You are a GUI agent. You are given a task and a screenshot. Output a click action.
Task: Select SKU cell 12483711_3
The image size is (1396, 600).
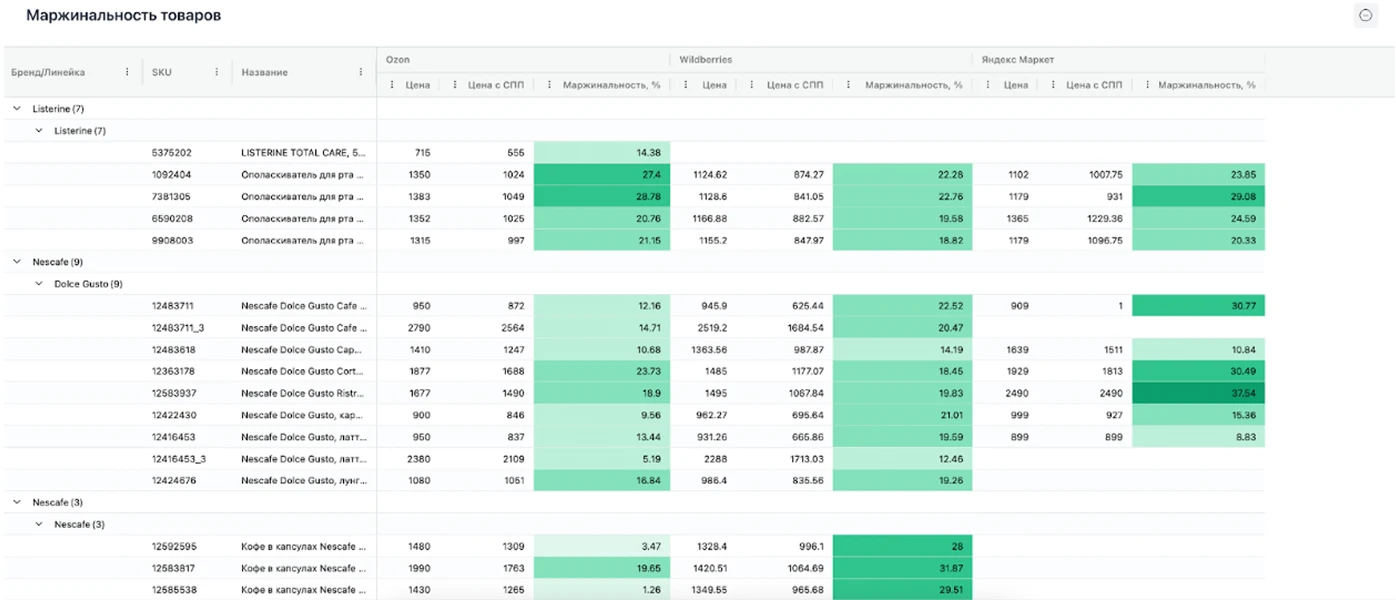(x=179, y=328)
